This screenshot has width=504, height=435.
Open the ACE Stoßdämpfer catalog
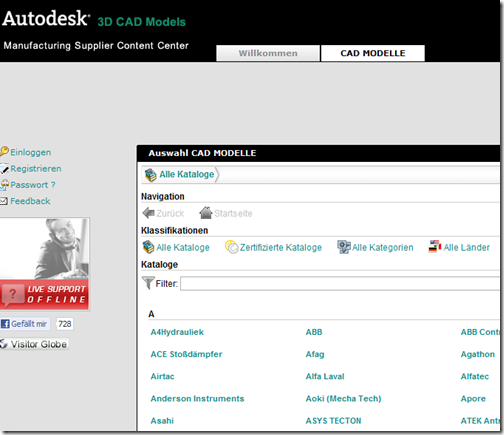186,354
